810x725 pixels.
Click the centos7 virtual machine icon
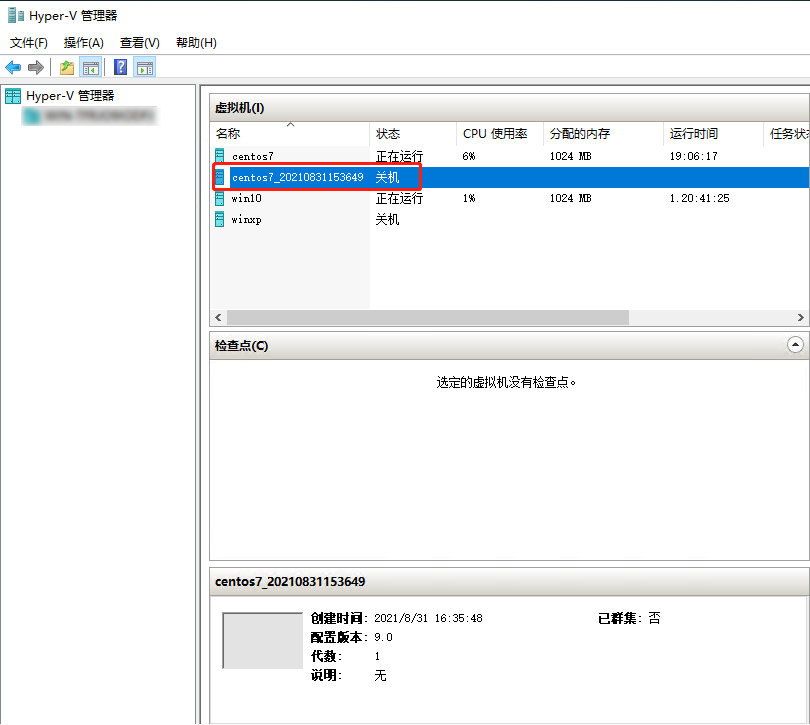(220, 156)
